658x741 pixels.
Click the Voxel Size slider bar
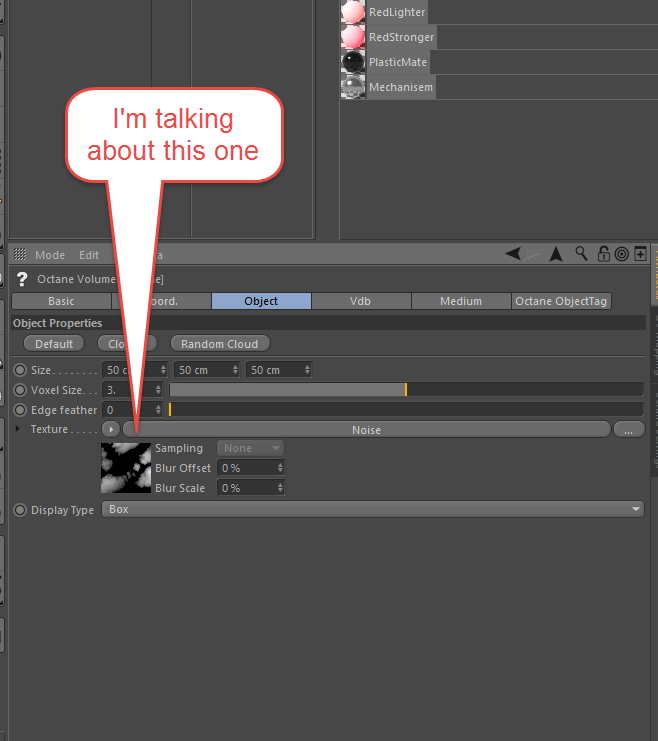point(406,390)
